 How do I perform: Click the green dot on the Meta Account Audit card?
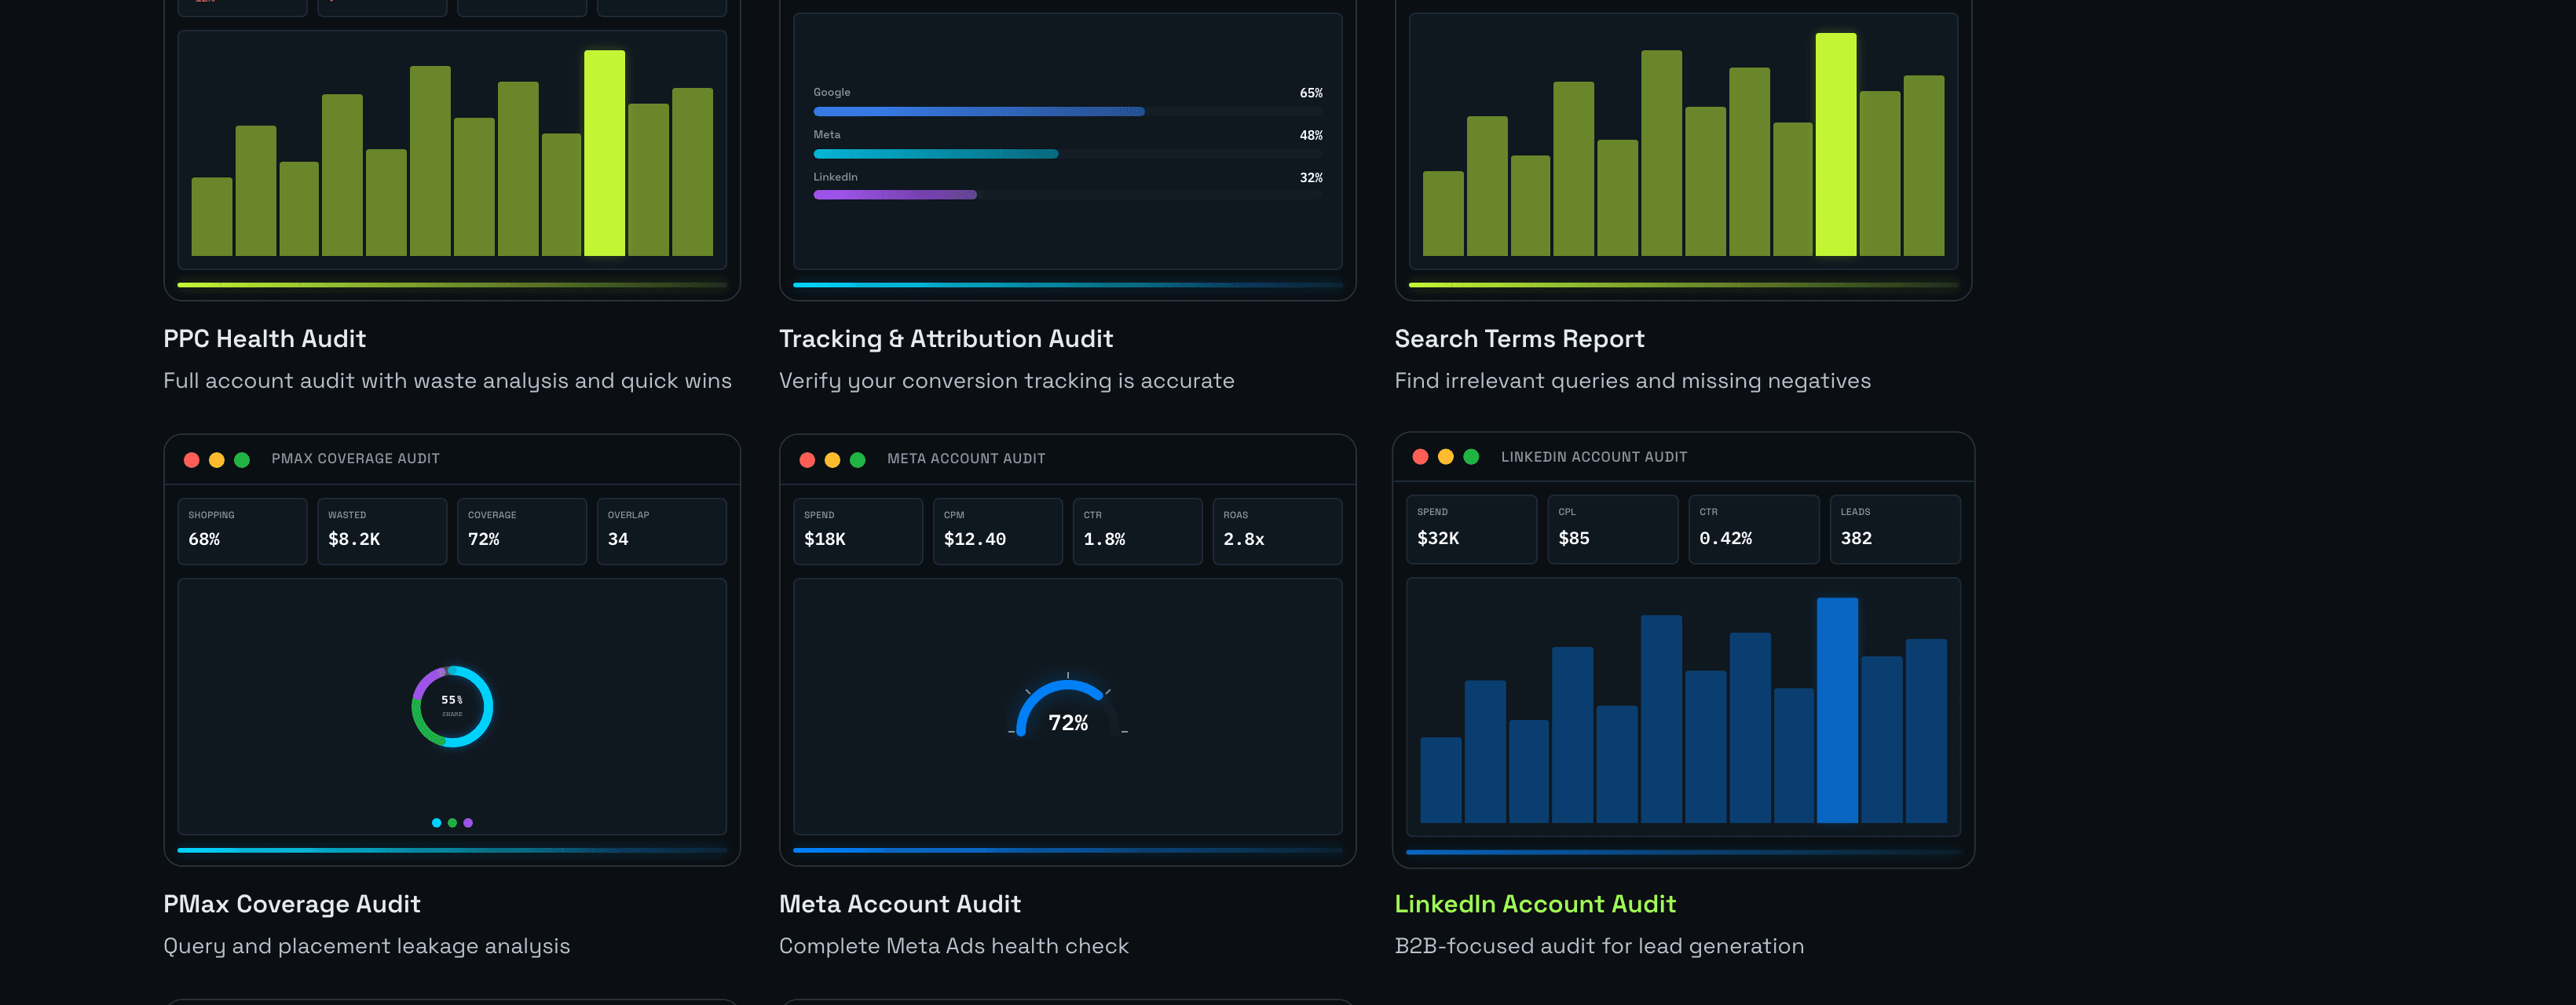pos(857,460)
